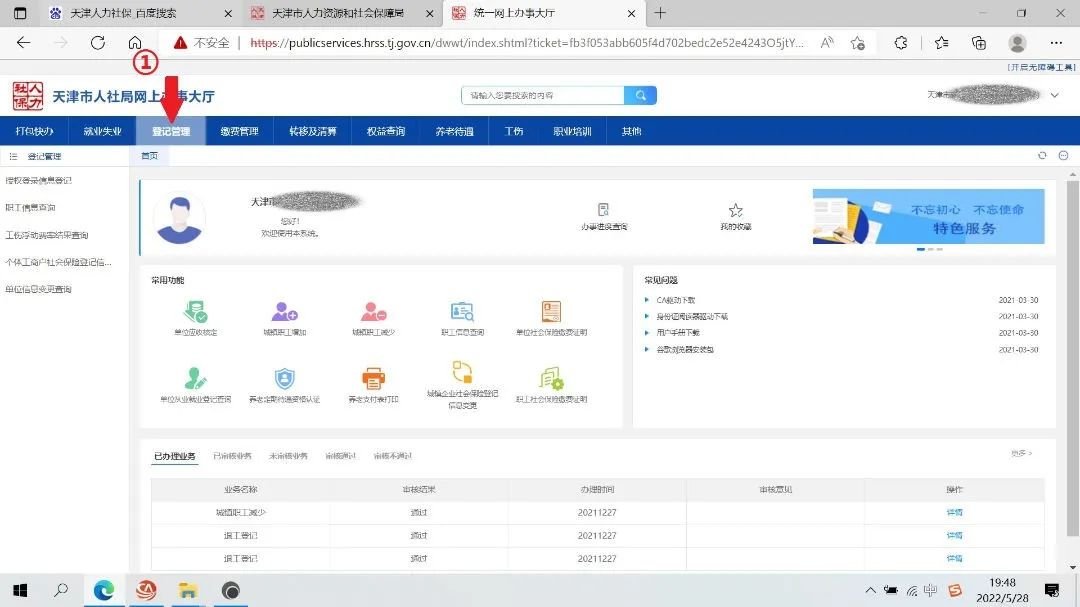Open 养老支付表打印 printer icon

374,379
